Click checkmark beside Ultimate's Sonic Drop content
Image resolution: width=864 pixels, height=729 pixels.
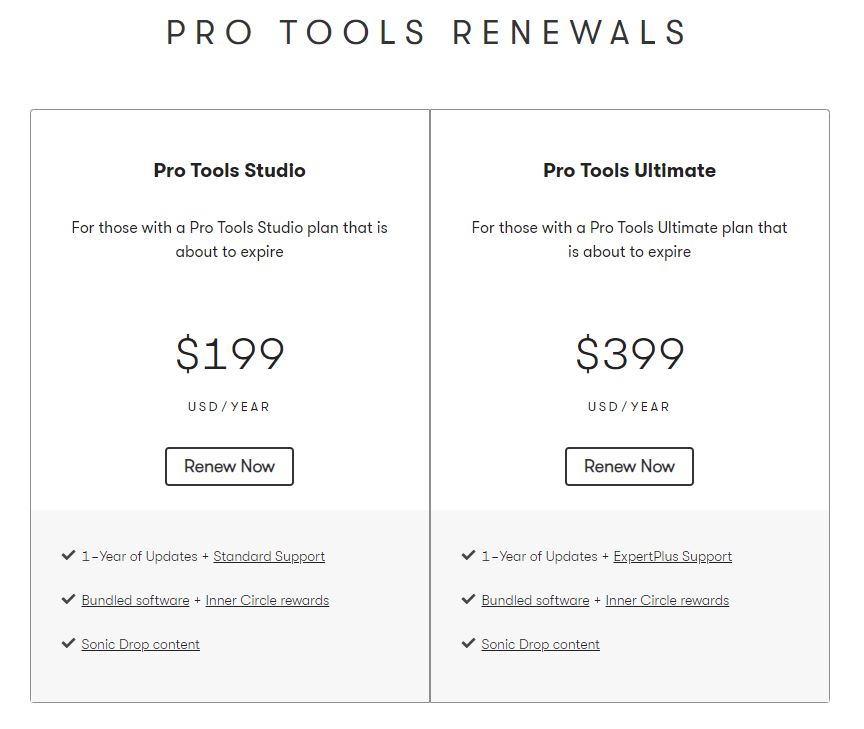[x=468, y=643]
